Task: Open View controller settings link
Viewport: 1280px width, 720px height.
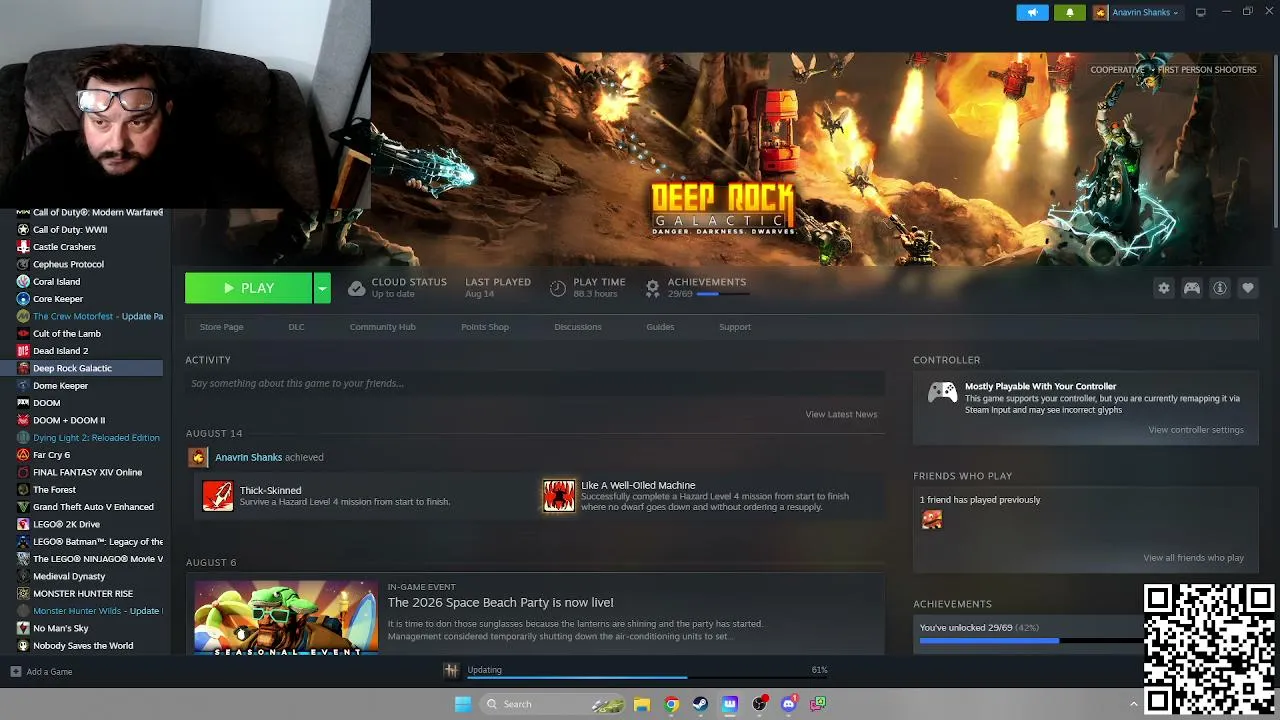Action: point(1196,430)
